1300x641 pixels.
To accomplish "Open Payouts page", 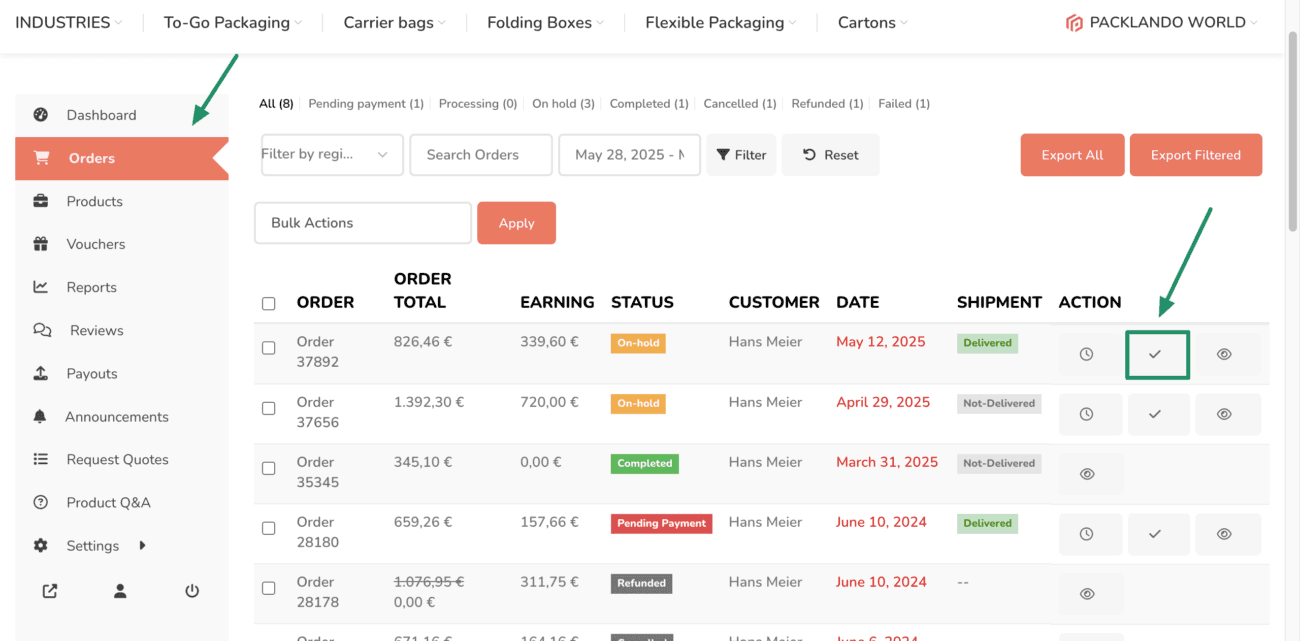I will click(92, 373).
